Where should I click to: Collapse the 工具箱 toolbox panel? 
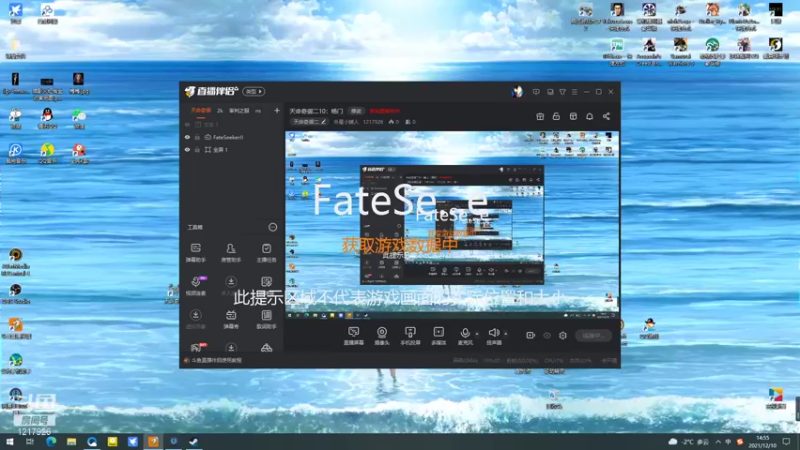point(273,227)
